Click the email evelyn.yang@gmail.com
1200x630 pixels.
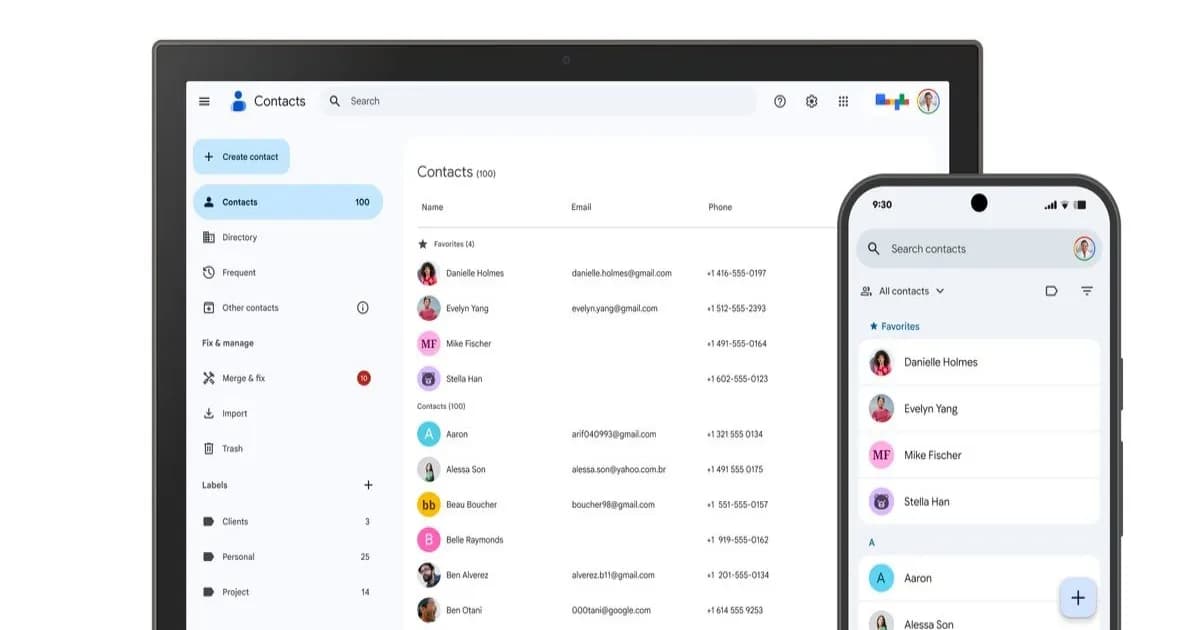(x=615, y=308)
